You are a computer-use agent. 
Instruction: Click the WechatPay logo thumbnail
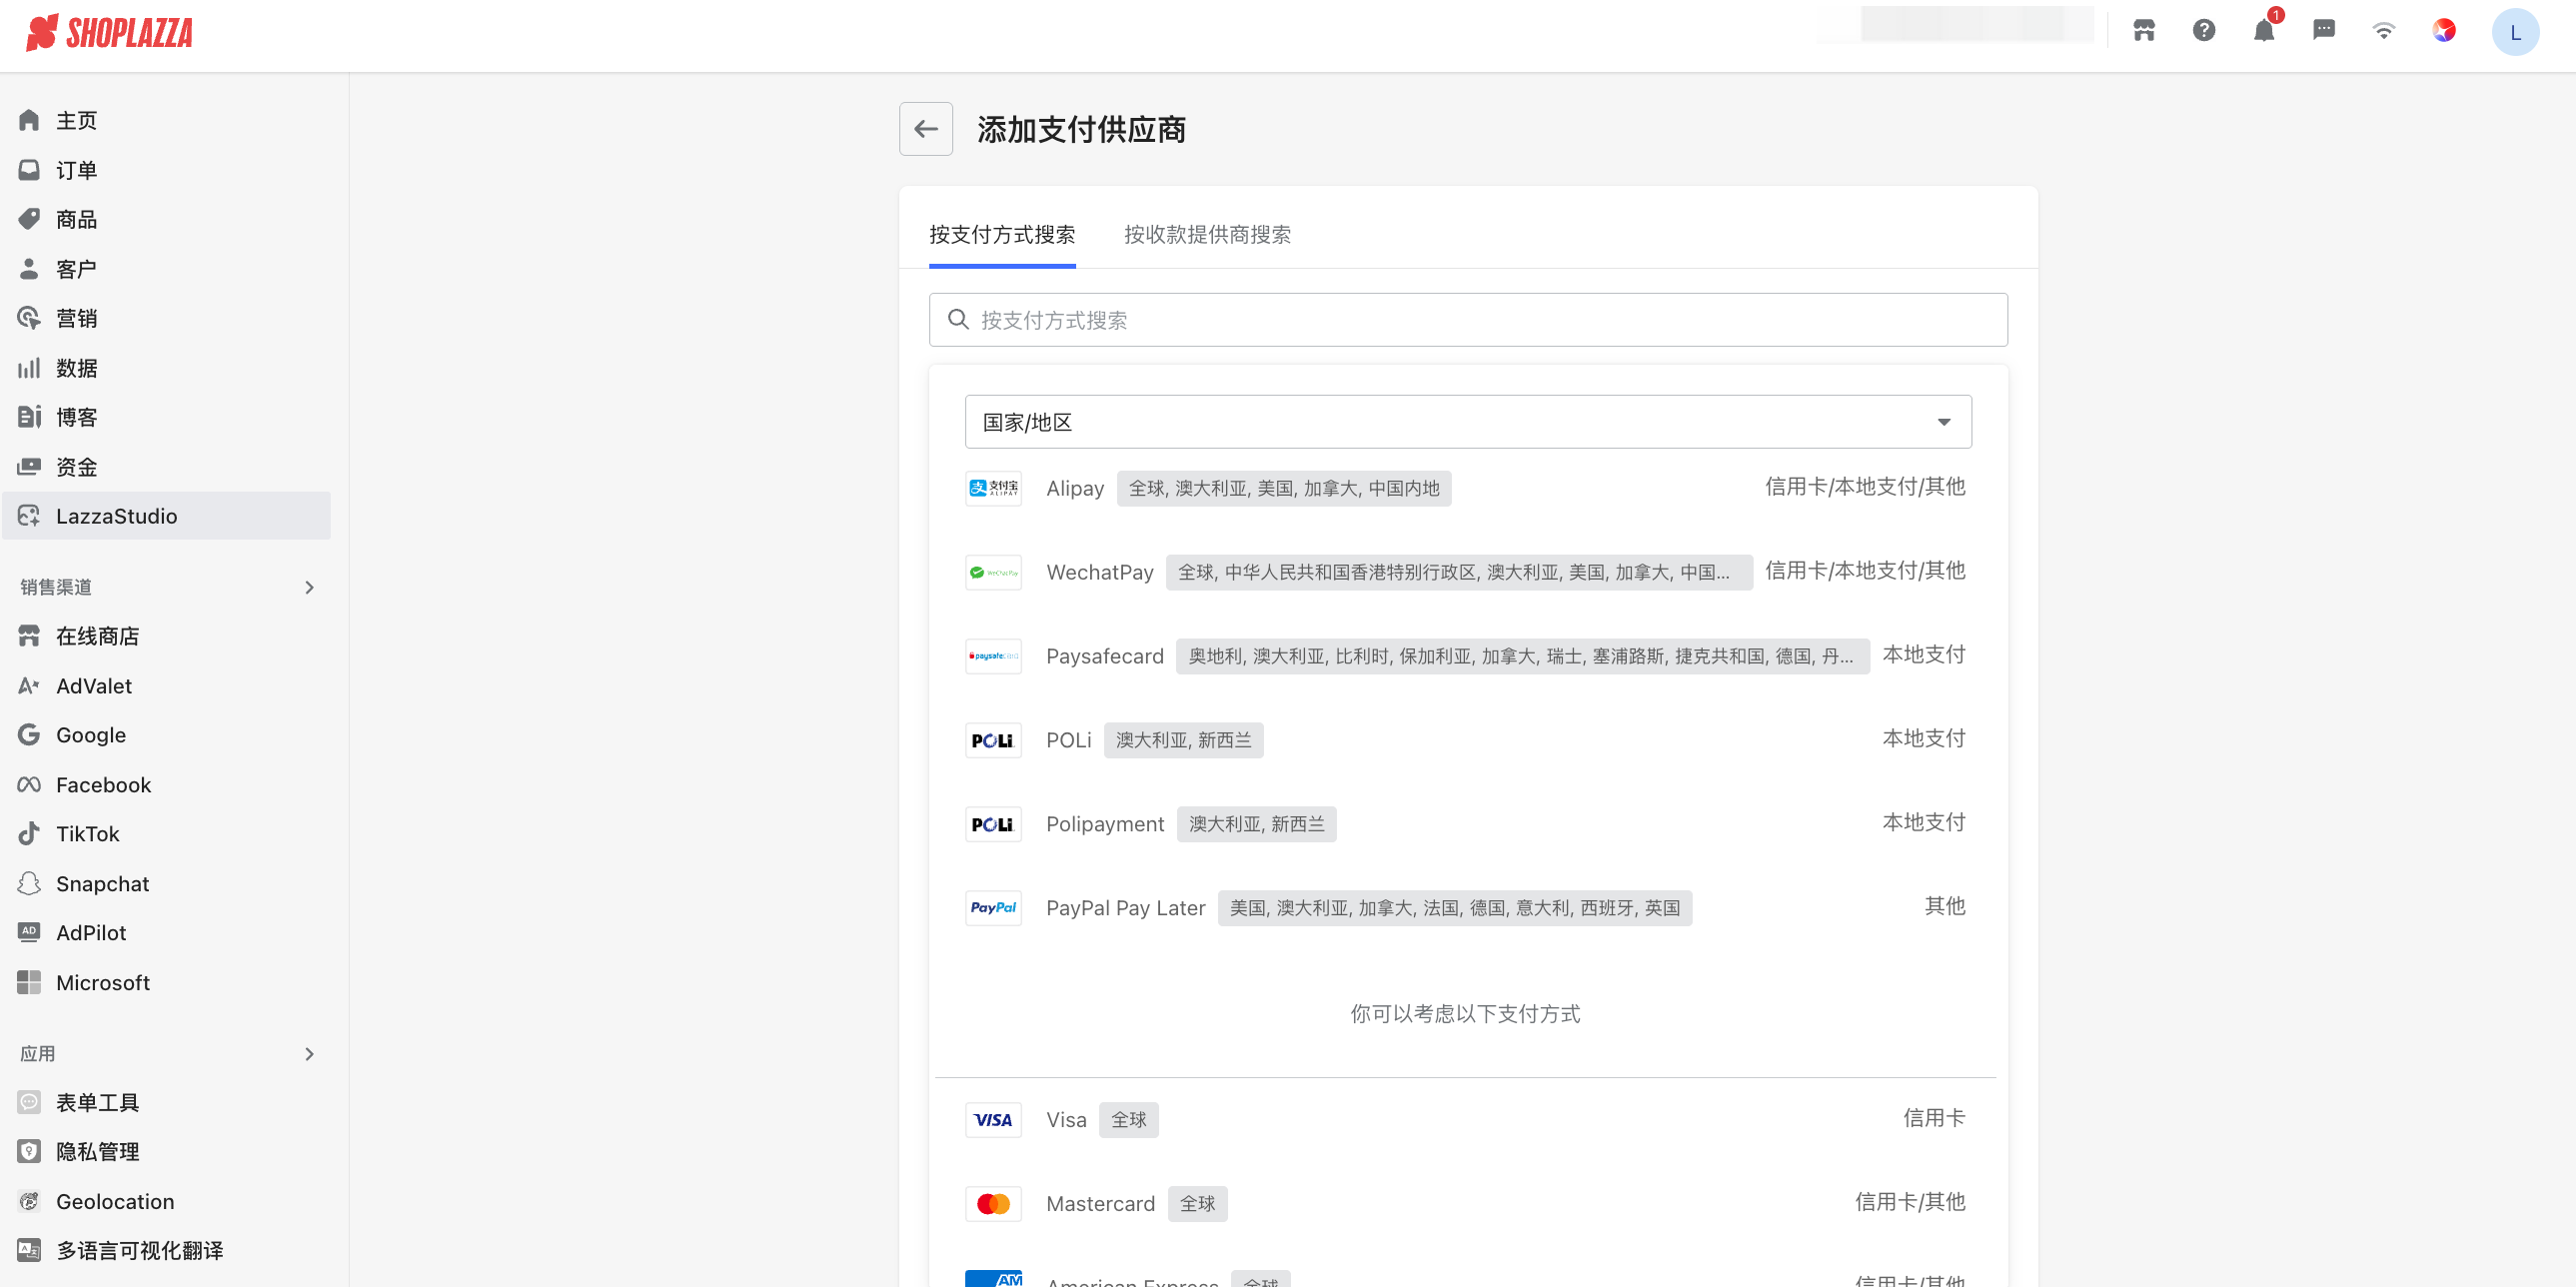pyautogui.click(x=993, y=572)
